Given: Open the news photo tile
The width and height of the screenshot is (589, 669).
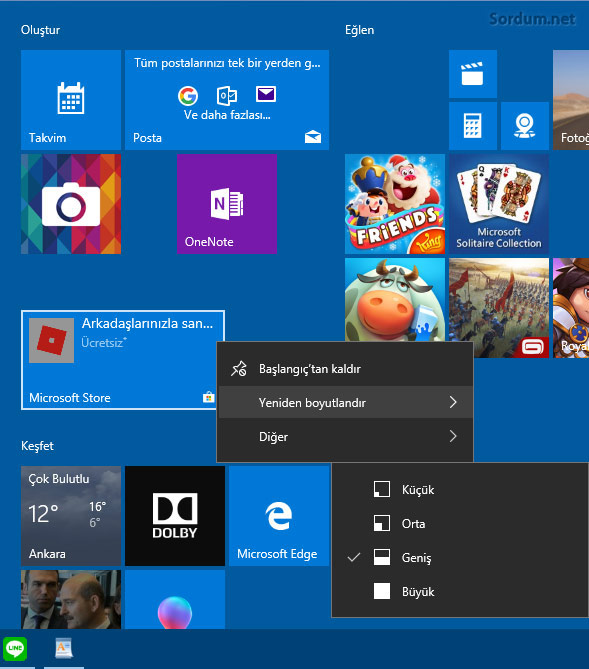Looking at the screenshot, I should click(71, 599).
